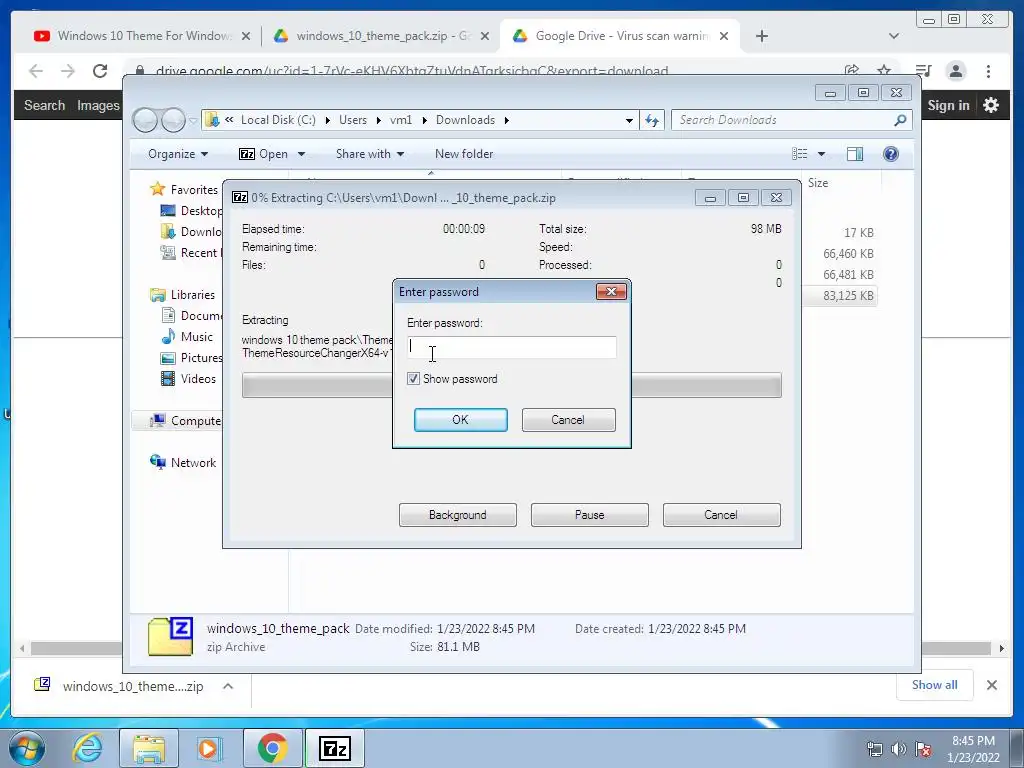Bookmark this page with the star icon
Image resolution: width=1024 pixels, height=768 pixels.
coord(884,71)
